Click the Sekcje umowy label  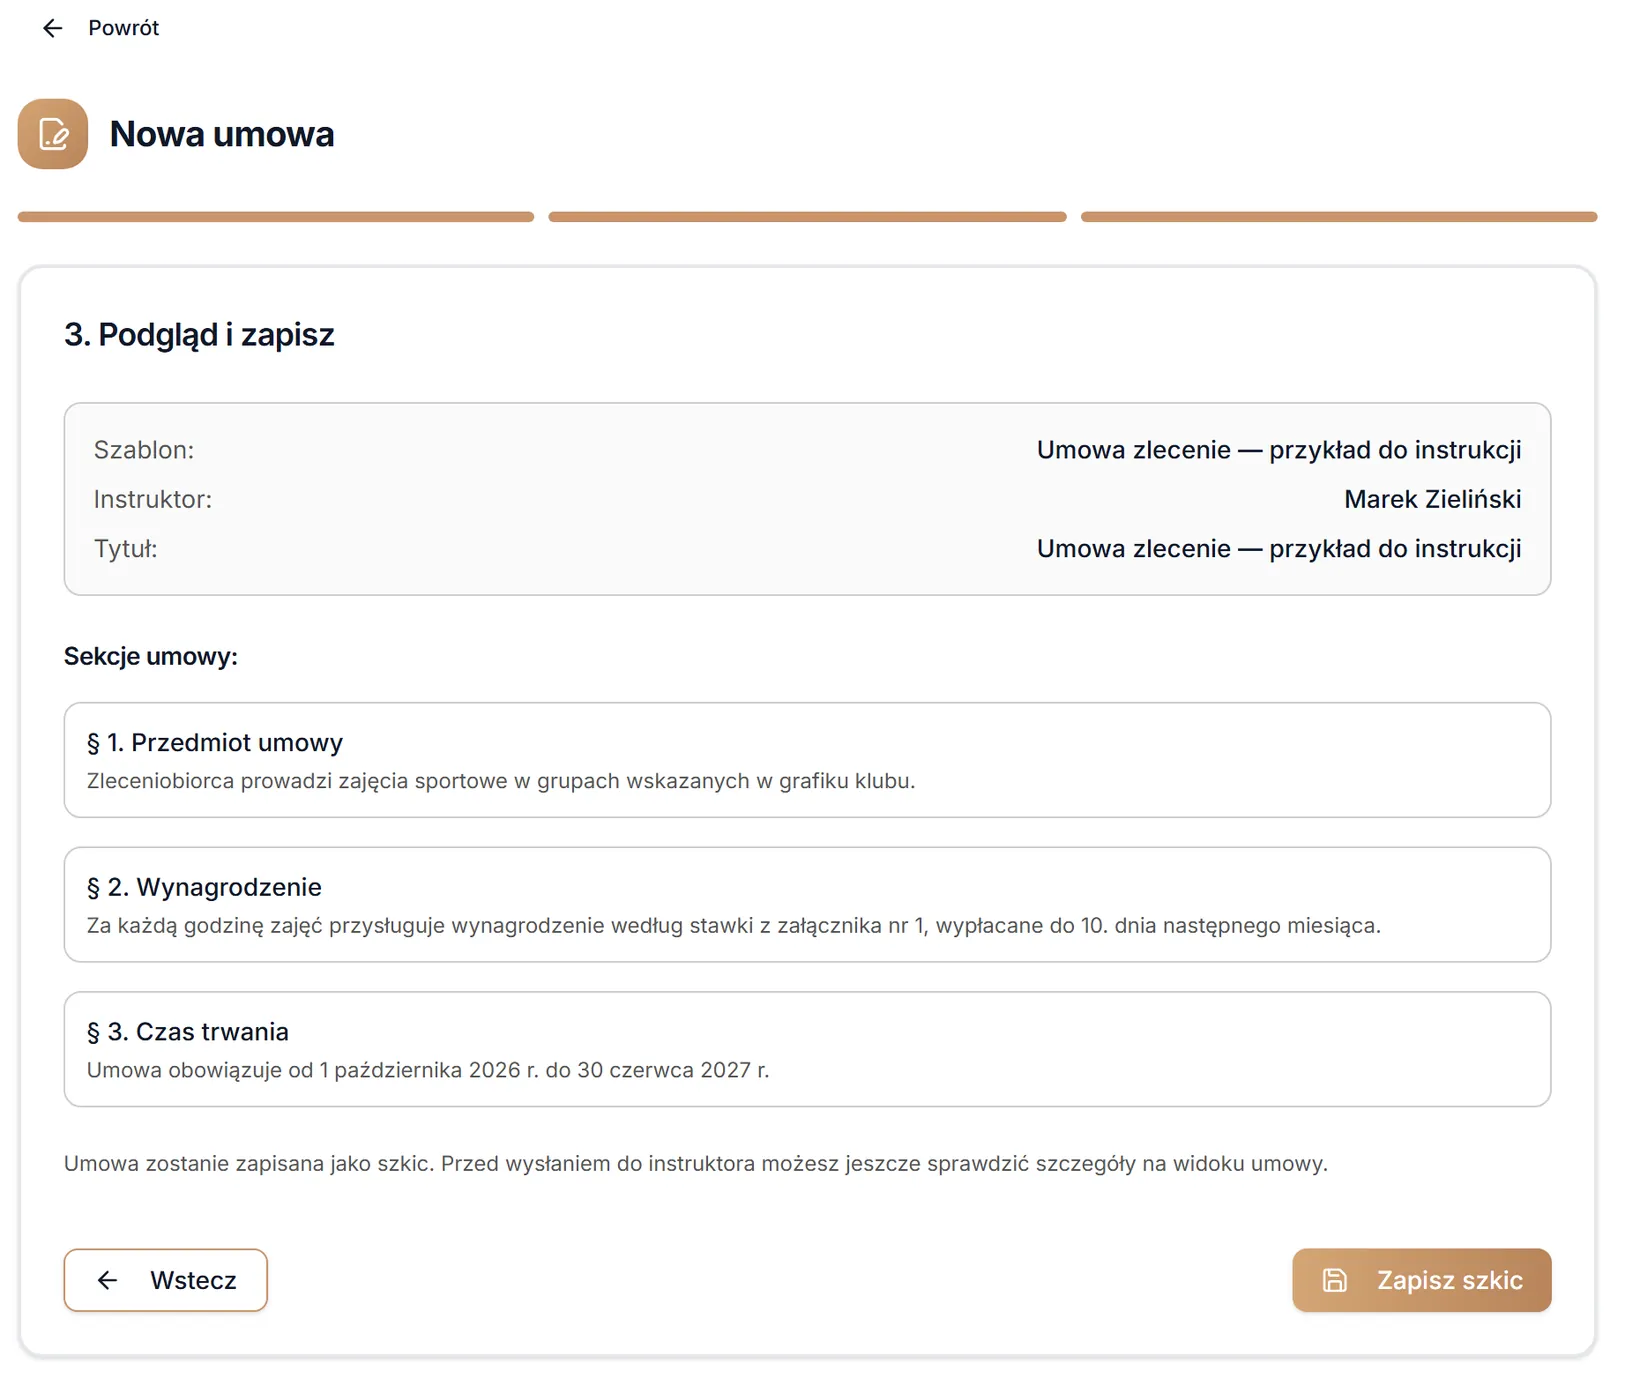[x=151, y=657]
